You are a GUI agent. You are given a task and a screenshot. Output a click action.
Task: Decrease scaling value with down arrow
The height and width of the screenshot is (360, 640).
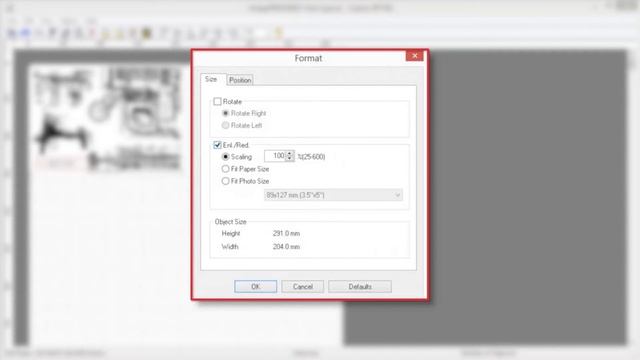[290, 158]
